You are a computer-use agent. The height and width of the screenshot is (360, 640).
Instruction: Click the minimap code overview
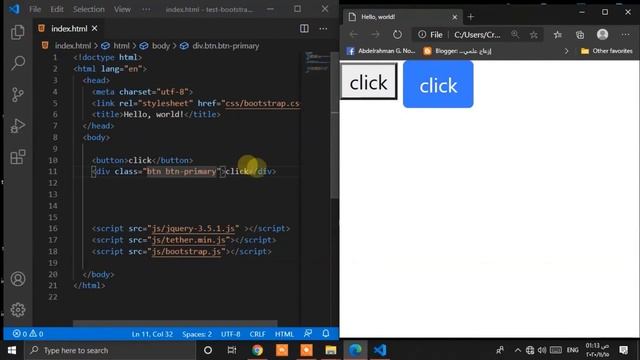[x=317, y=62]
